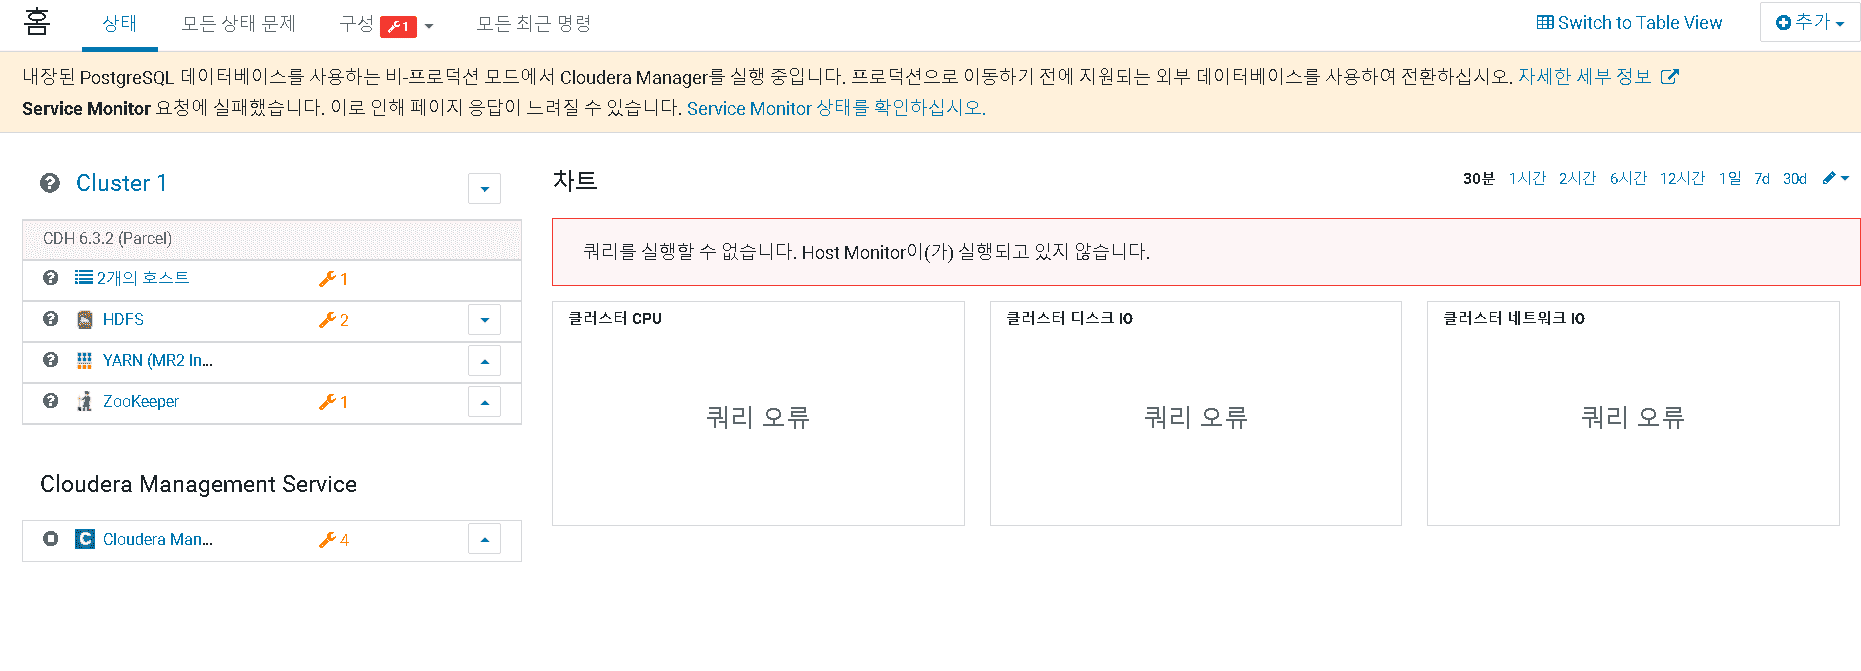Set chart time range to 12시간
Image resolution: width=1861 pixels, height=671 pixels.
click(x=1682, y=179)
